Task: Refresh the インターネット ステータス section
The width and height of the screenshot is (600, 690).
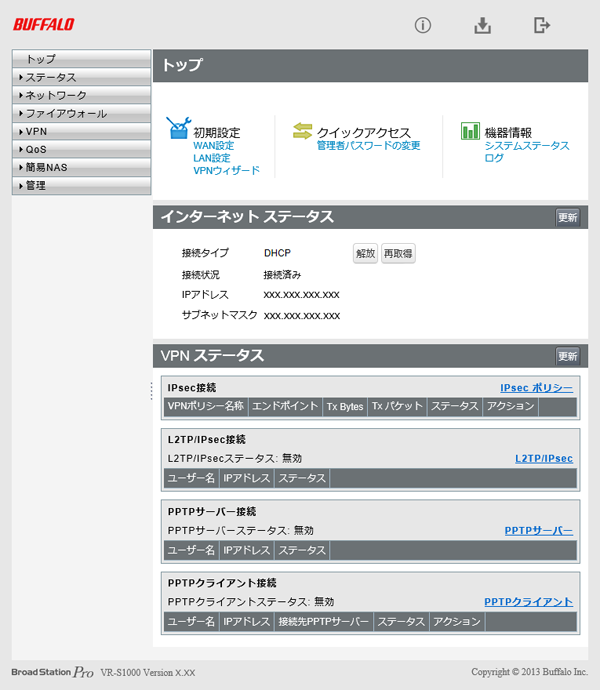Action: 567,217
